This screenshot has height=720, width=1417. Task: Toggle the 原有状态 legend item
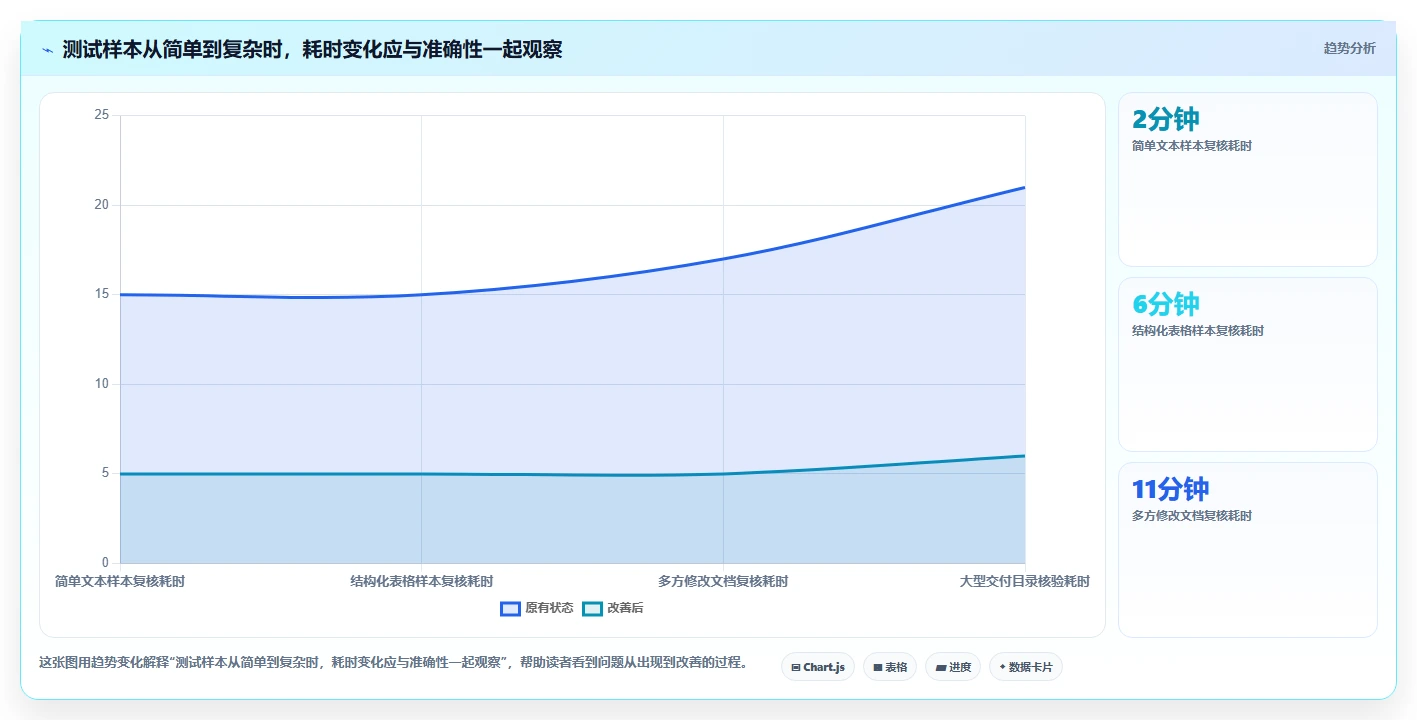coord(537,608)
